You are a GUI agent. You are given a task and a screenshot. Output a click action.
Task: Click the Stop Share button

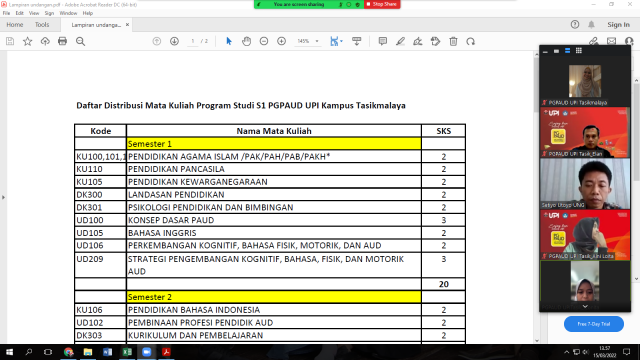tap(382, 4)
